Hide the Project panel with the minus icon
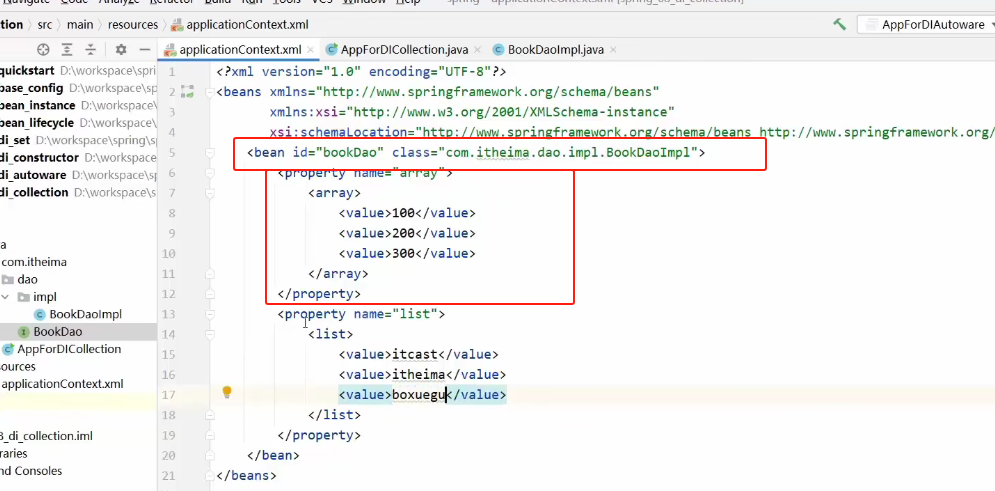The width and height of the screenshot is (995, 491). click(145, 49)
